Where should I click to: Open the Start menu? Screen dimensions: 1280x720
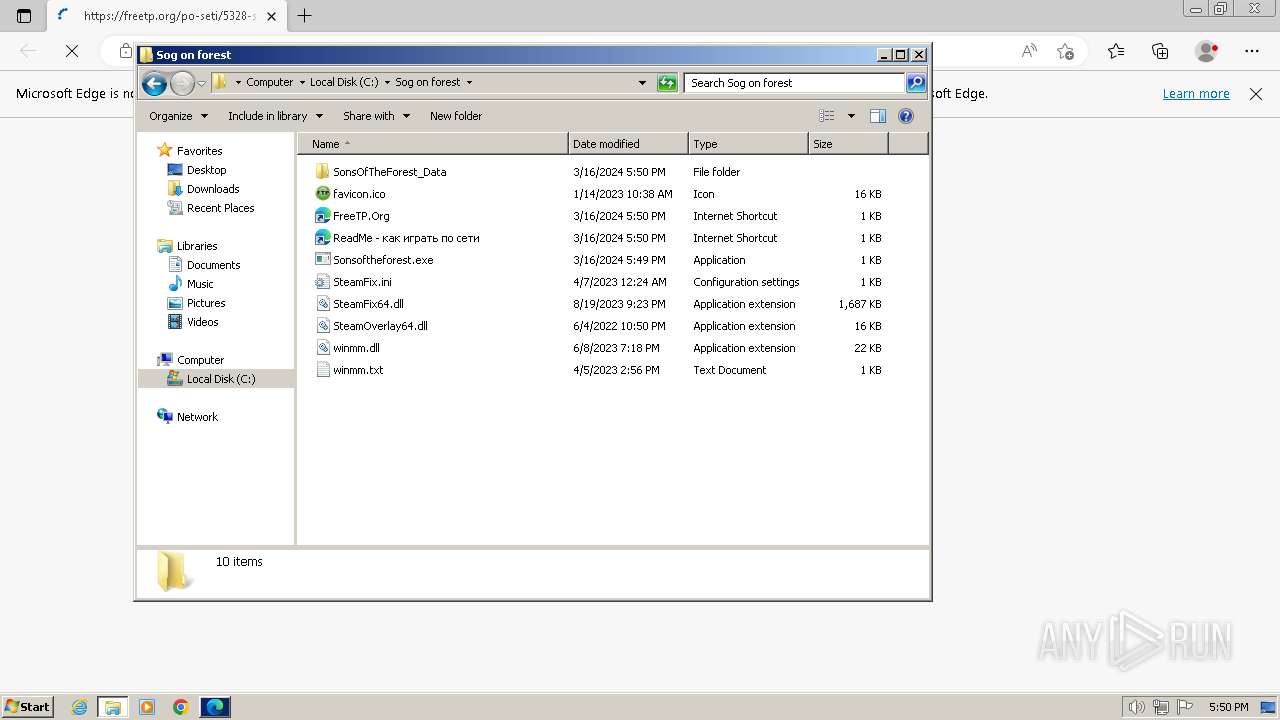click(28, 707)
